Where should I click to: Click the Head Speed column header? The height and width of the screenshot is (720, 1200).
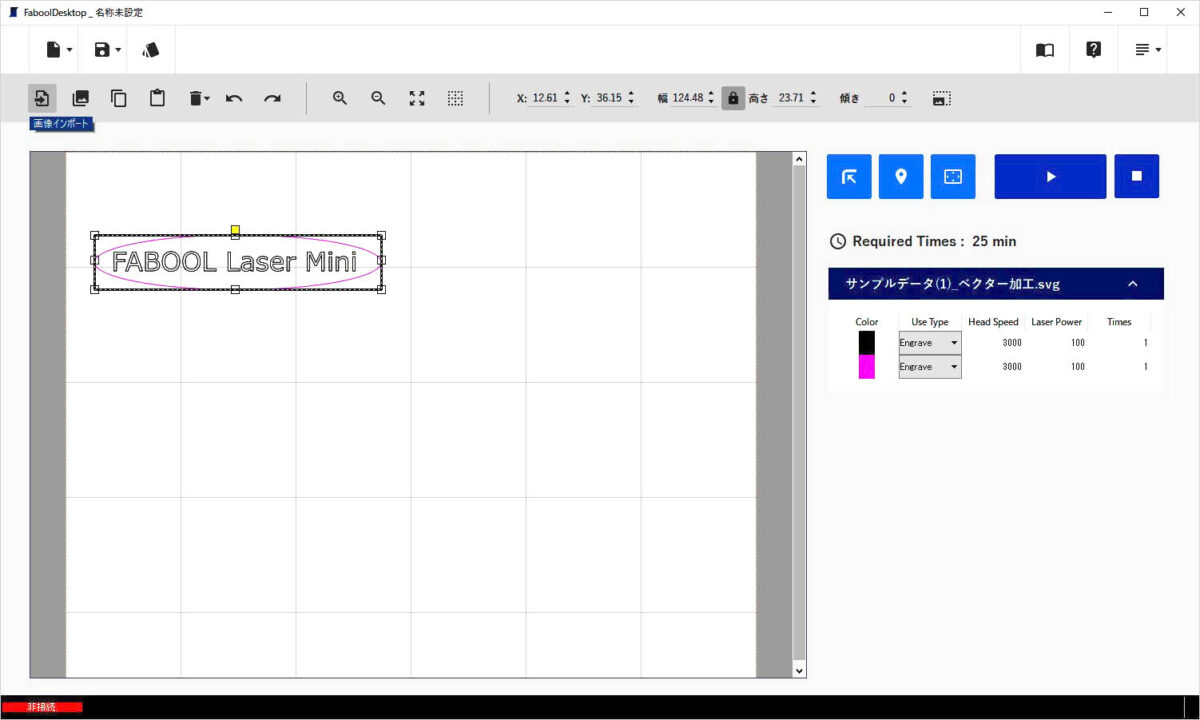994,322
